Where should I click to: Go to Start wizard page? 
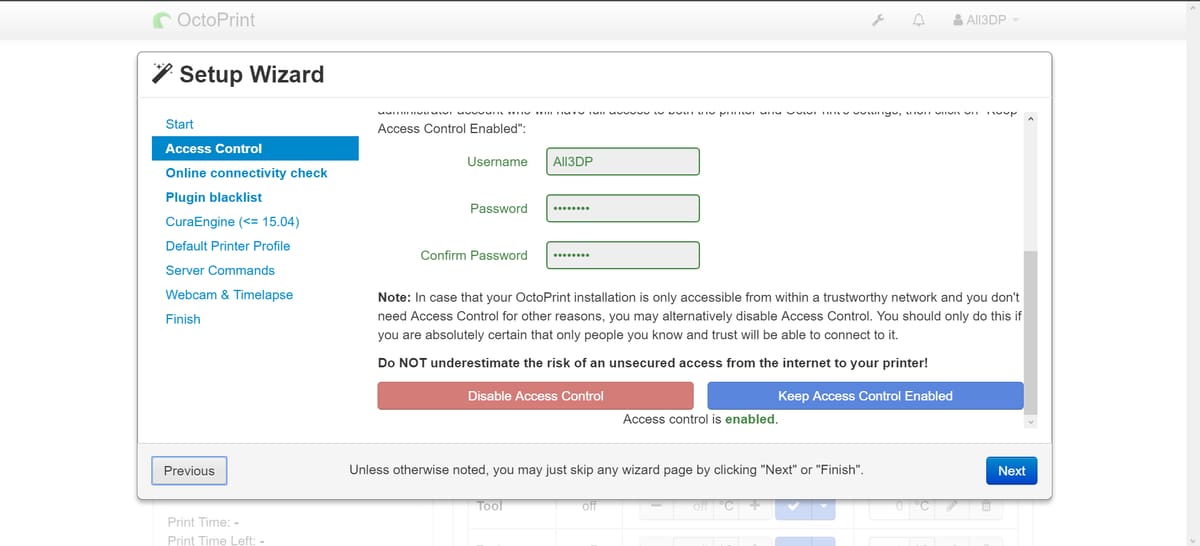(x=180, y=124)
